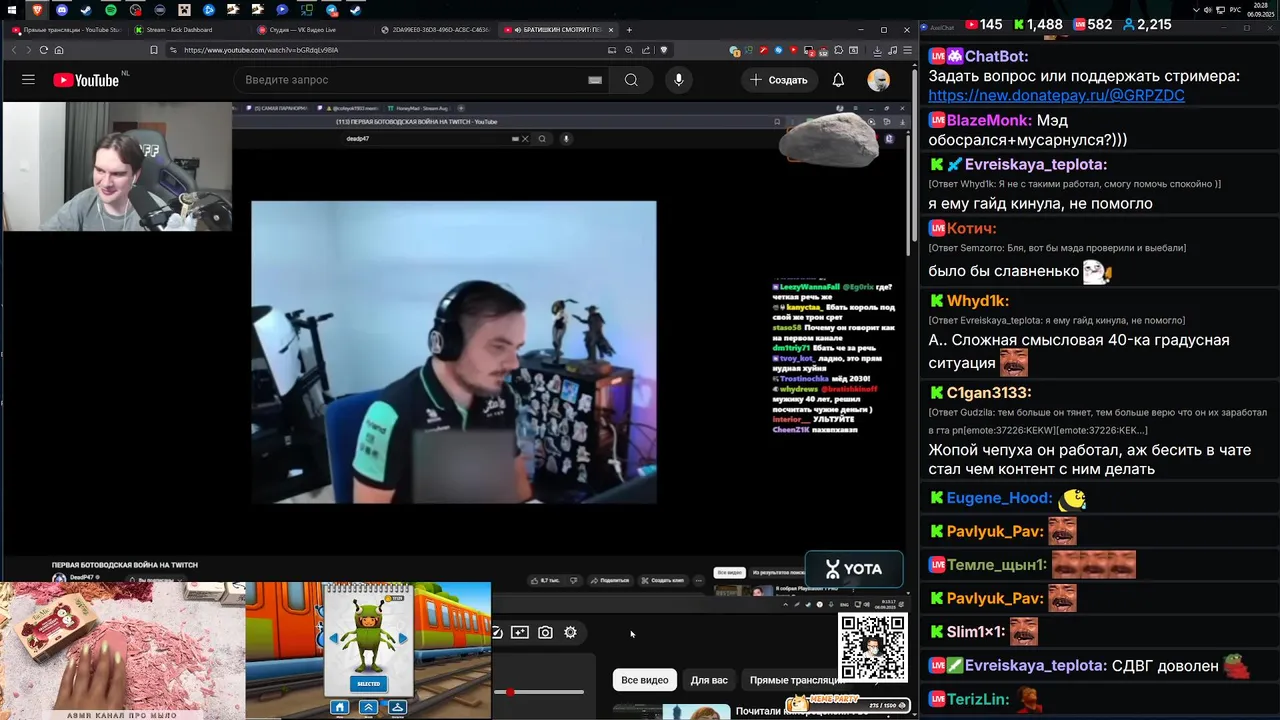Viewport: 1280px width, 720px height.
Task: Dislike the video with the thumbs down
Action: tap(573, 580)
